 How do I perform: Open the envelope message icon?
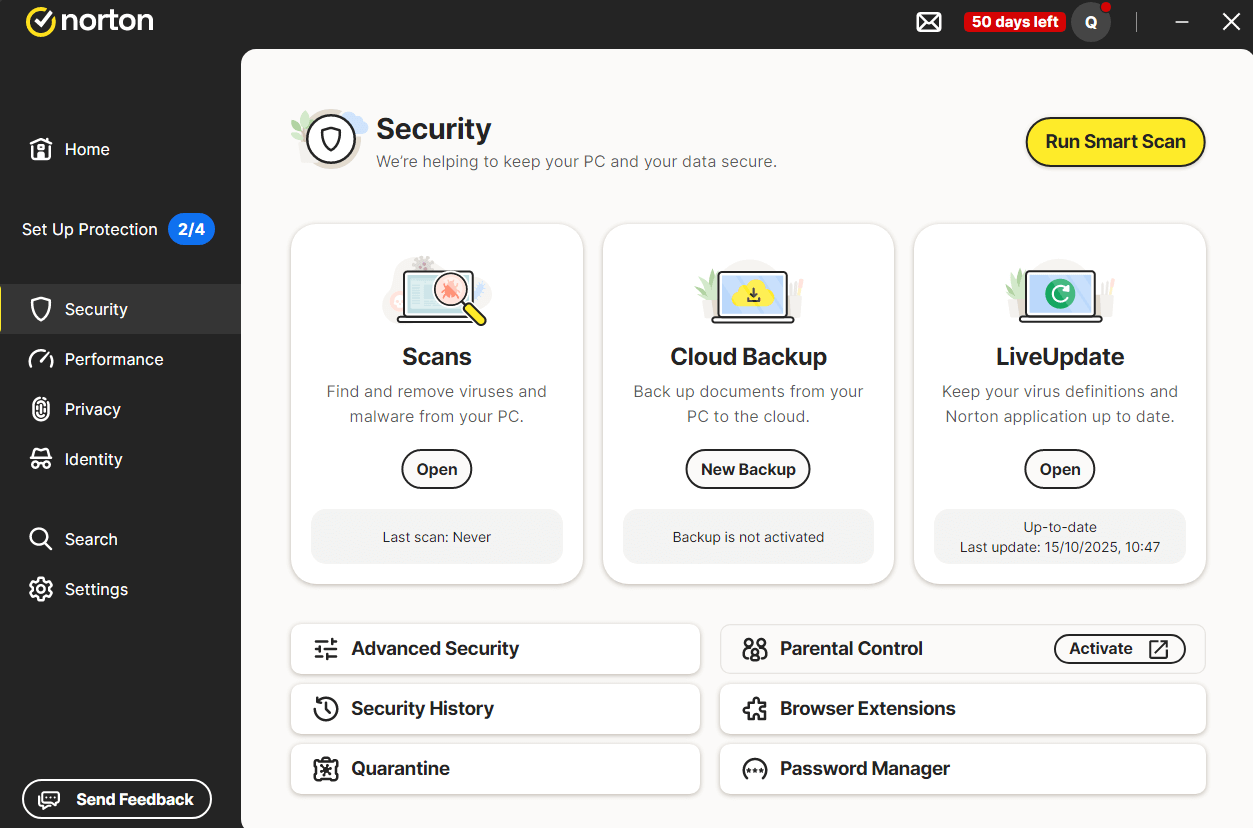928,21
